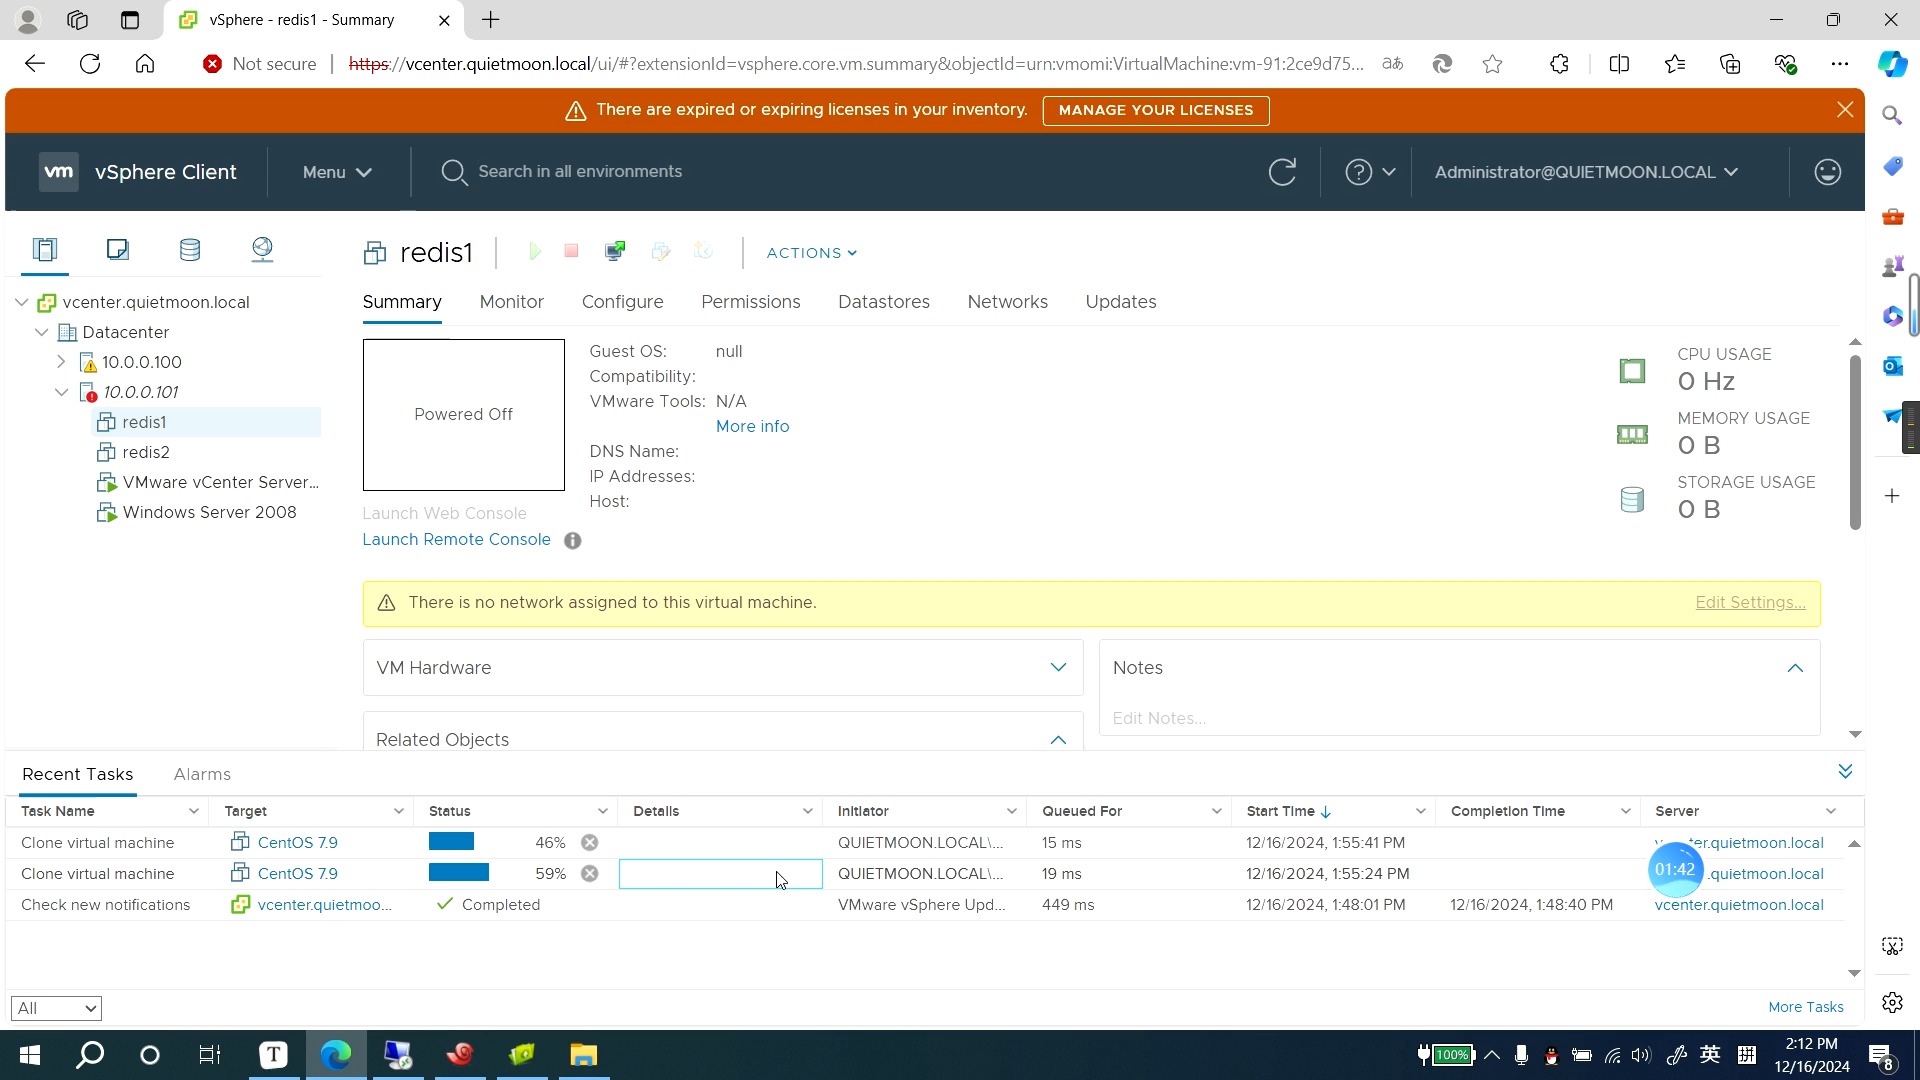Image resolution: width=1920 pixels, height=1080 pixels.
Task: Select Windows Server 2008 in the tree
Action: click(x=209, y=512)
